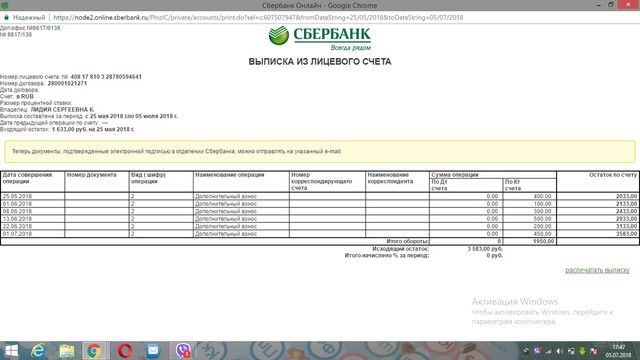Click 'Вид (шифр) операции' column header
The width and height of the screenshot is (640, 360).
(161, 182)
